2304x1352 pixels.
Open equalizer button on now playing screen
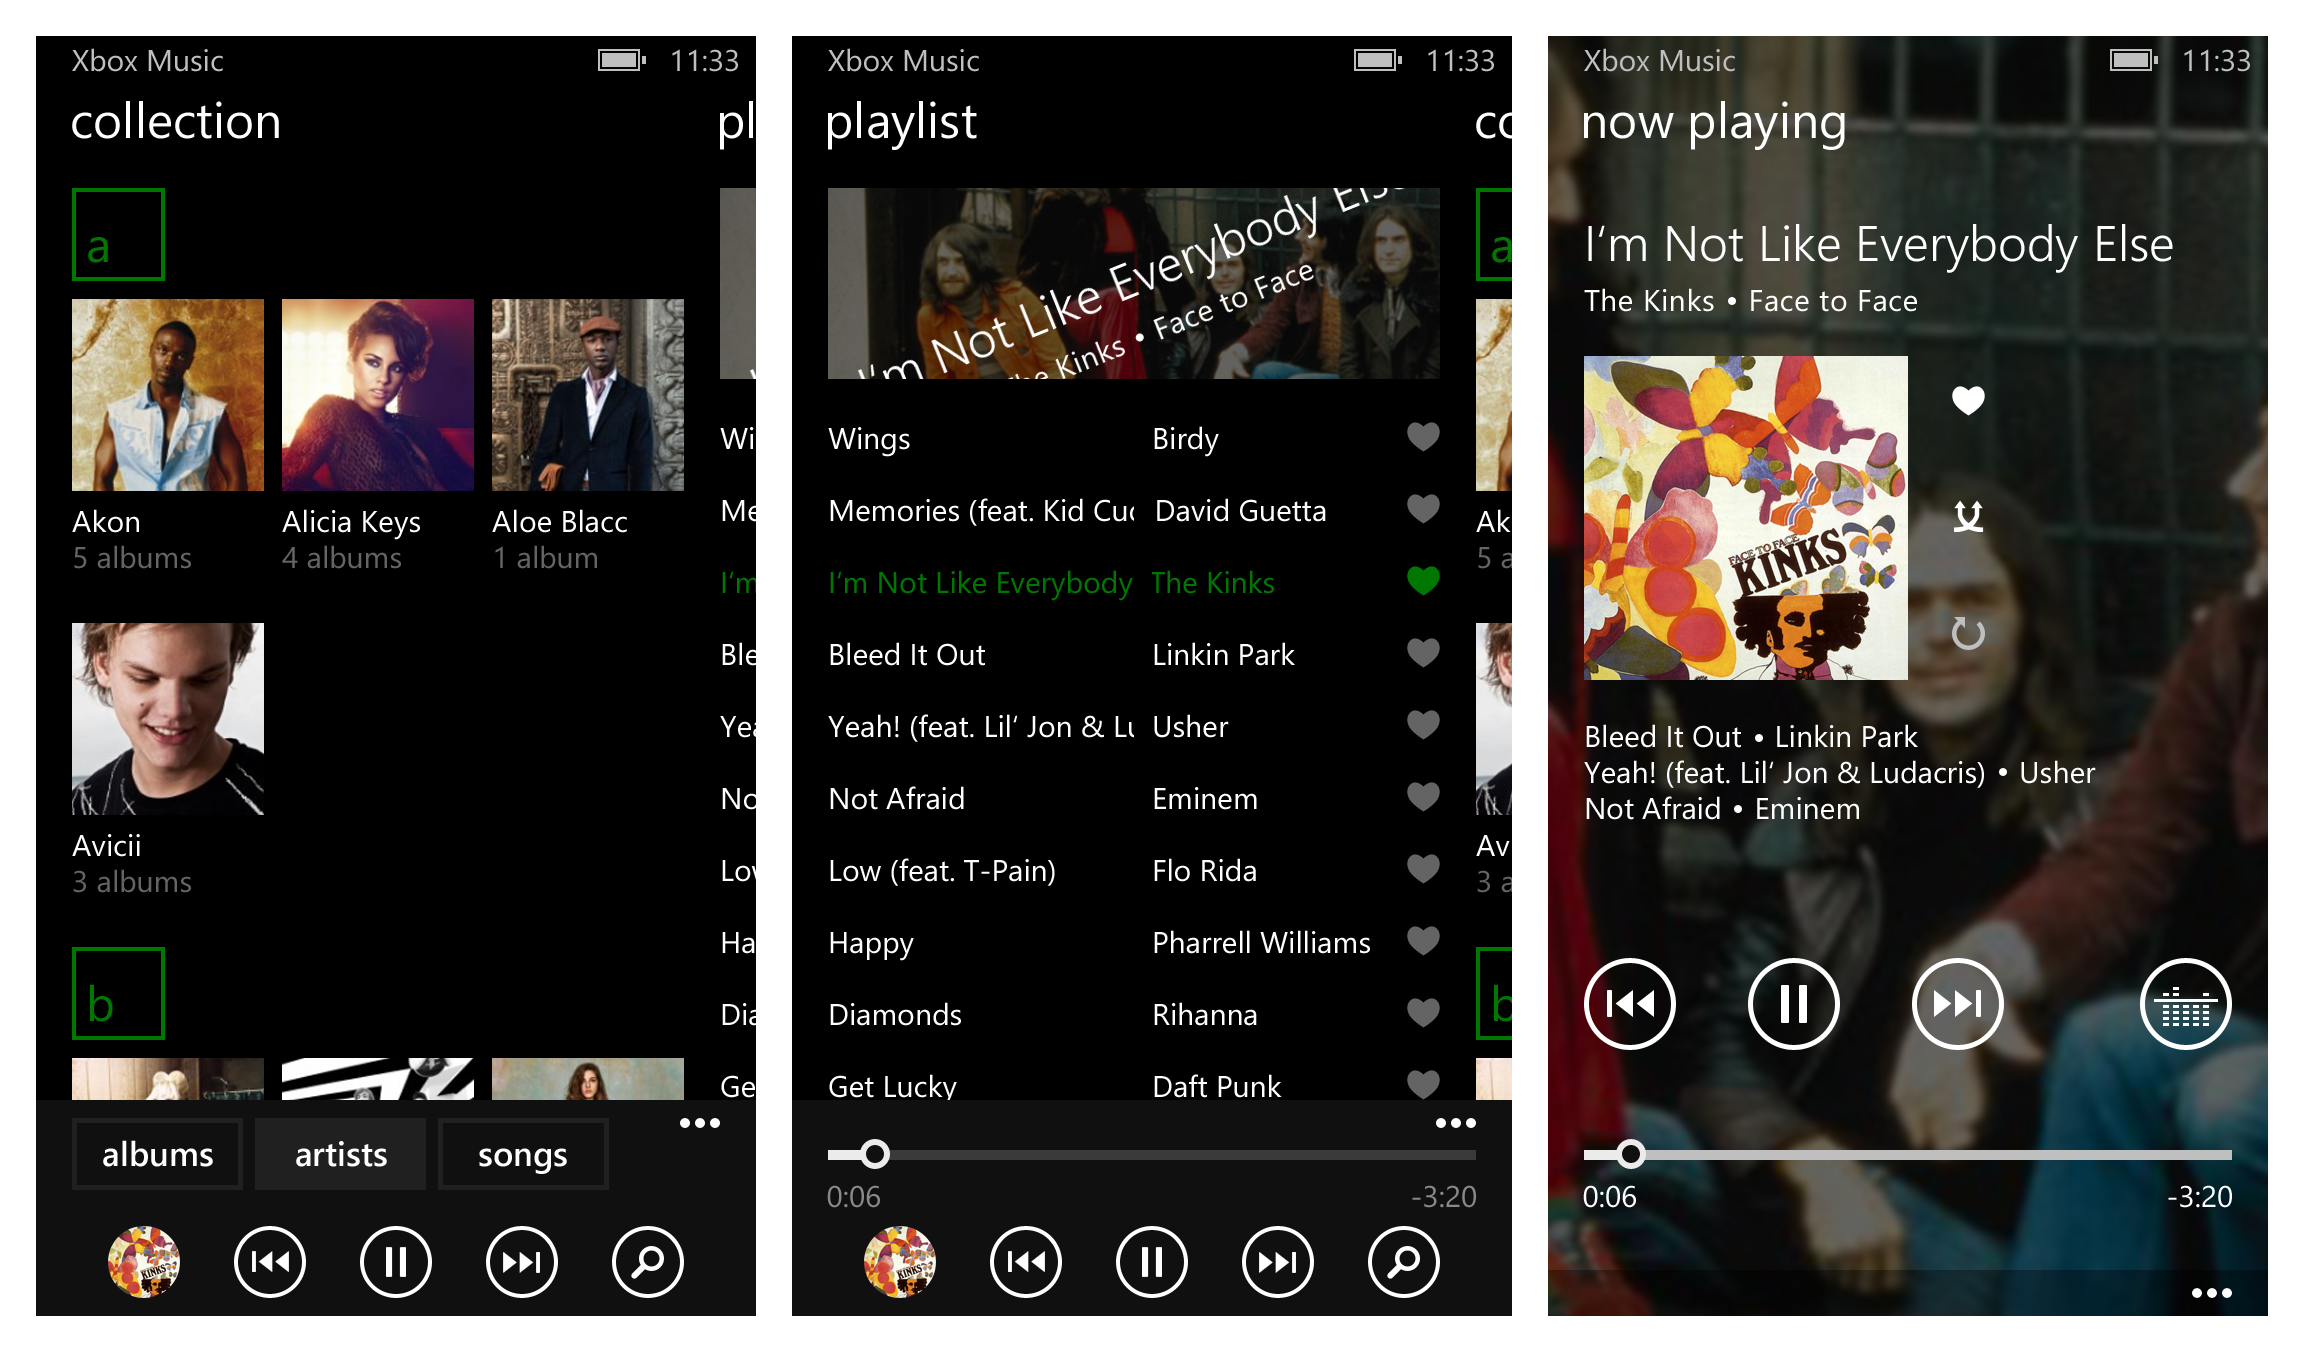[2186, 1004]
